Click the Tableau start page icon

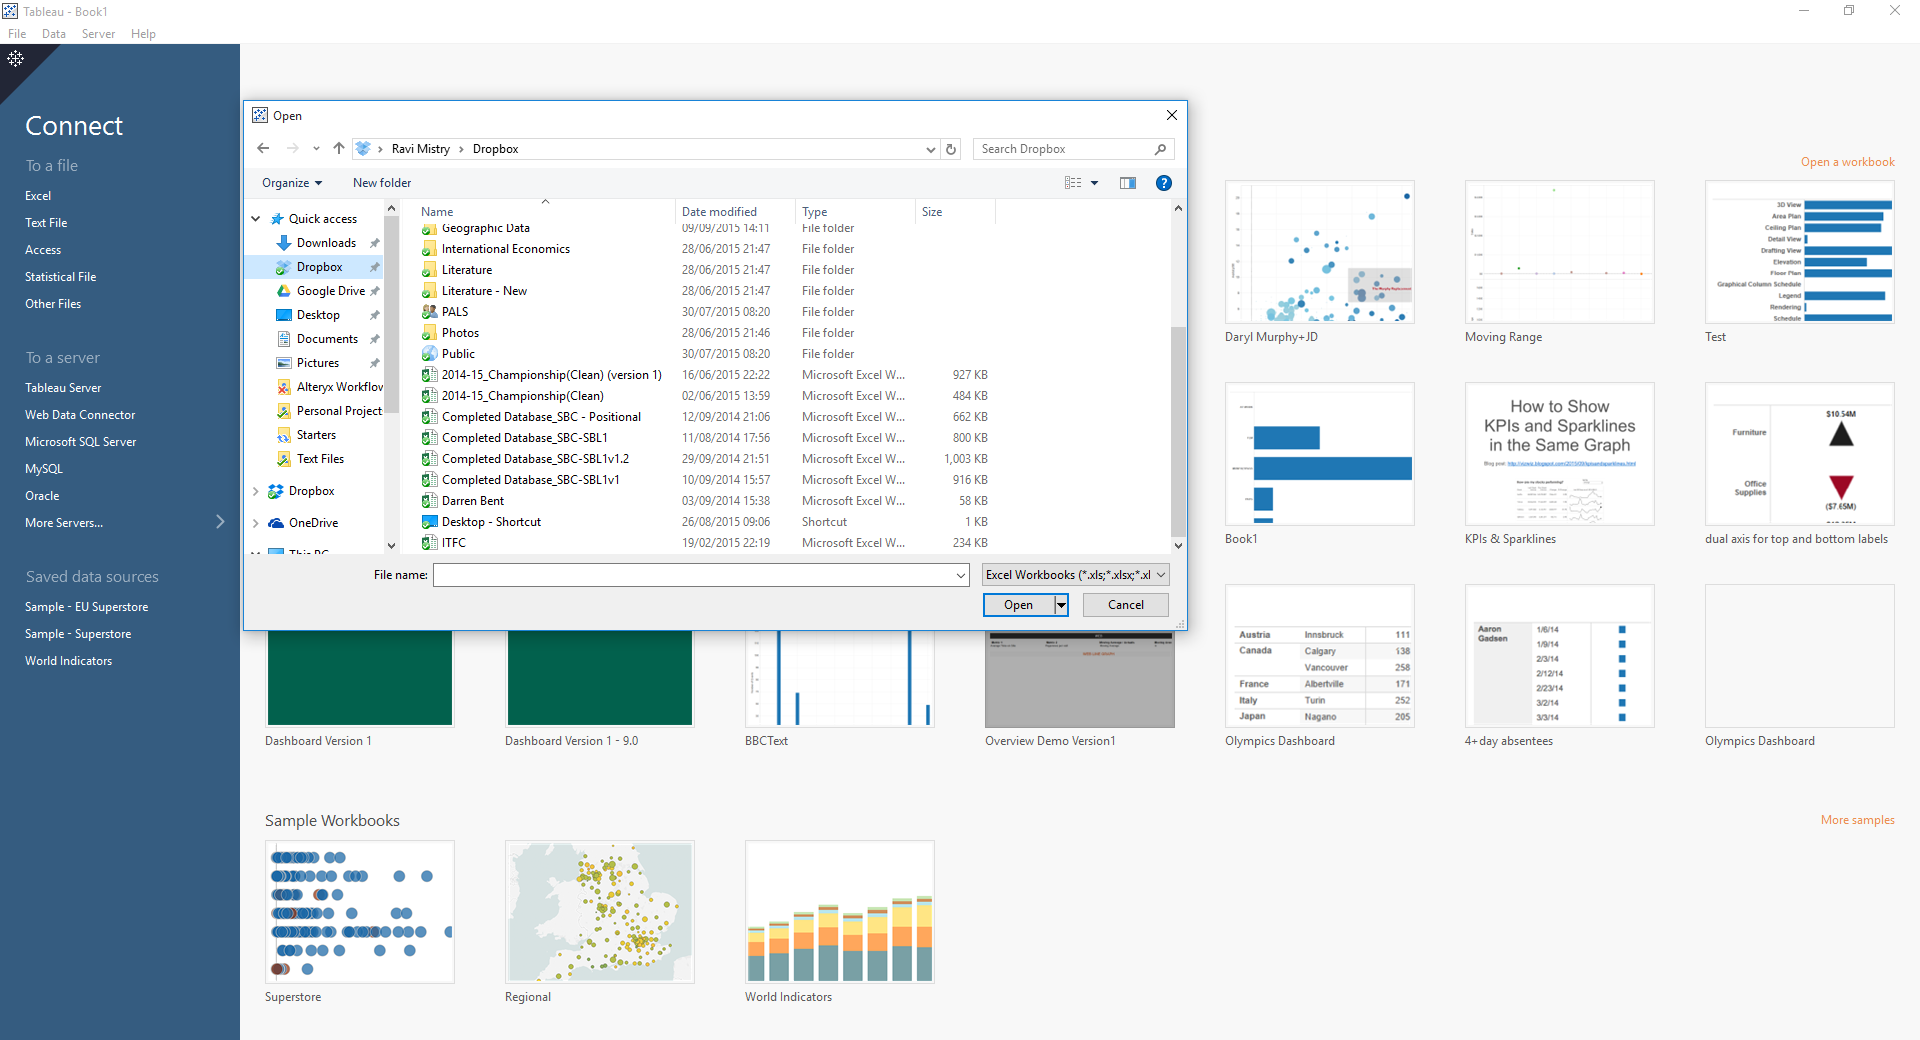click(x=16, y=59)
